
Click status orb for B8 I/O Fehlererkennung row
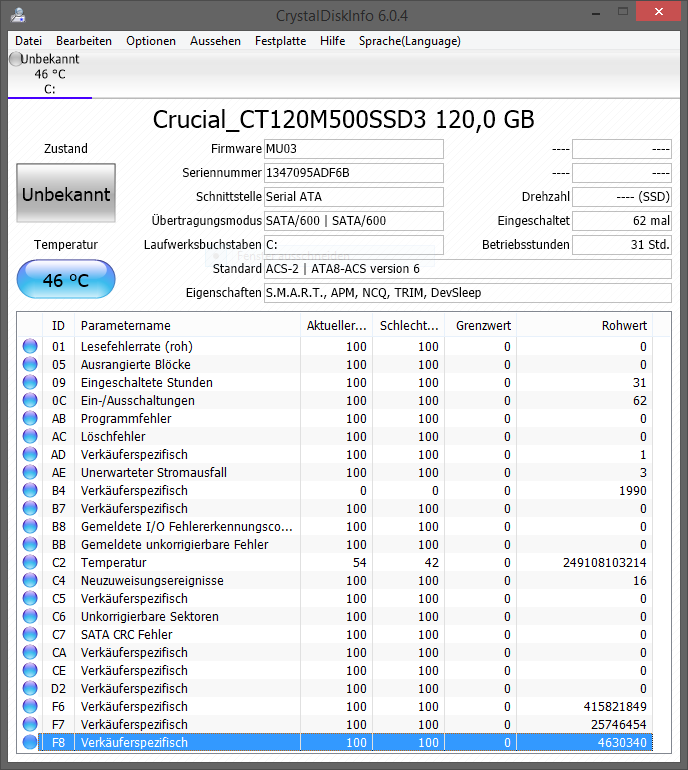click(30, 526)
